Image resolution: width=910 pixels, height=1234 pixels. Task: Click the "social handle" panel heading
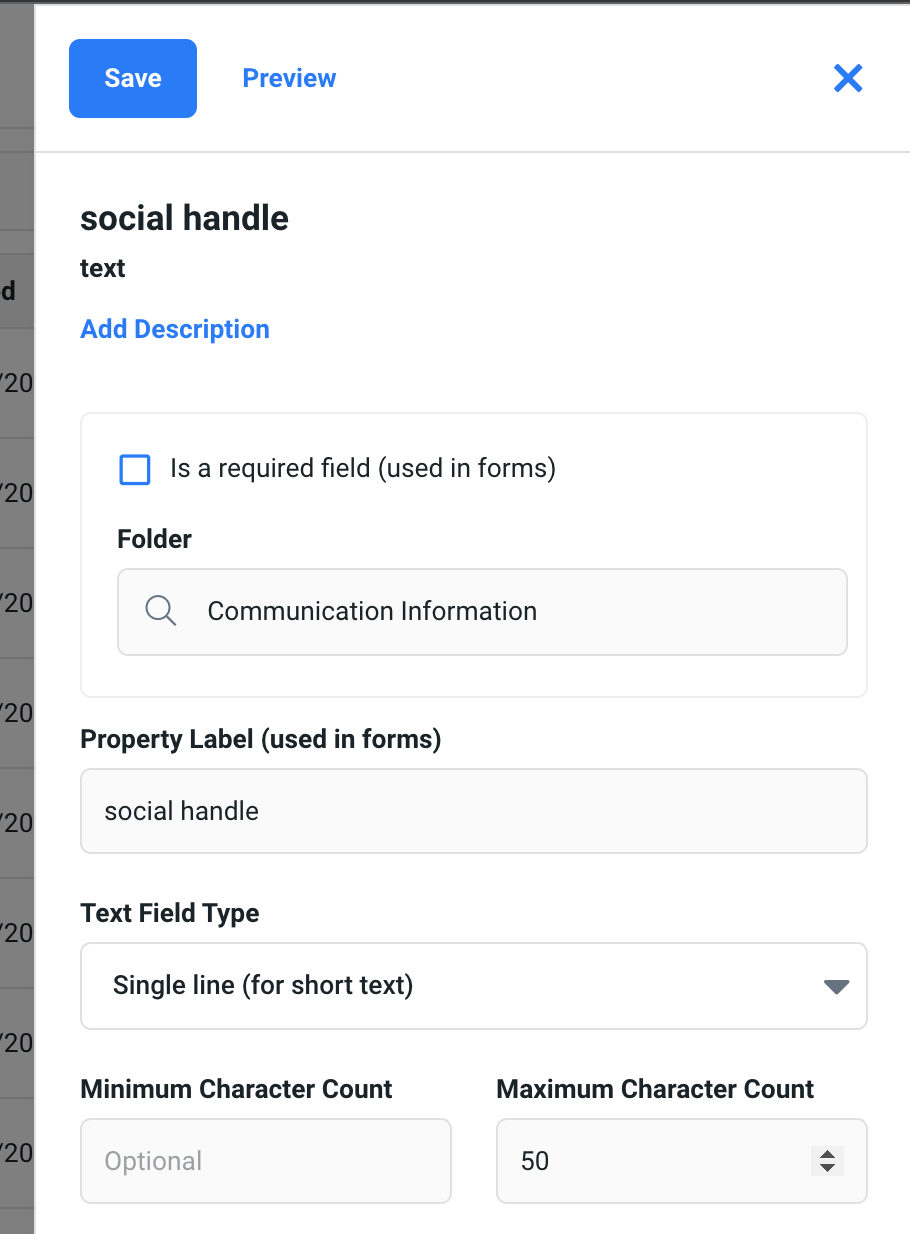pos(185,218)
